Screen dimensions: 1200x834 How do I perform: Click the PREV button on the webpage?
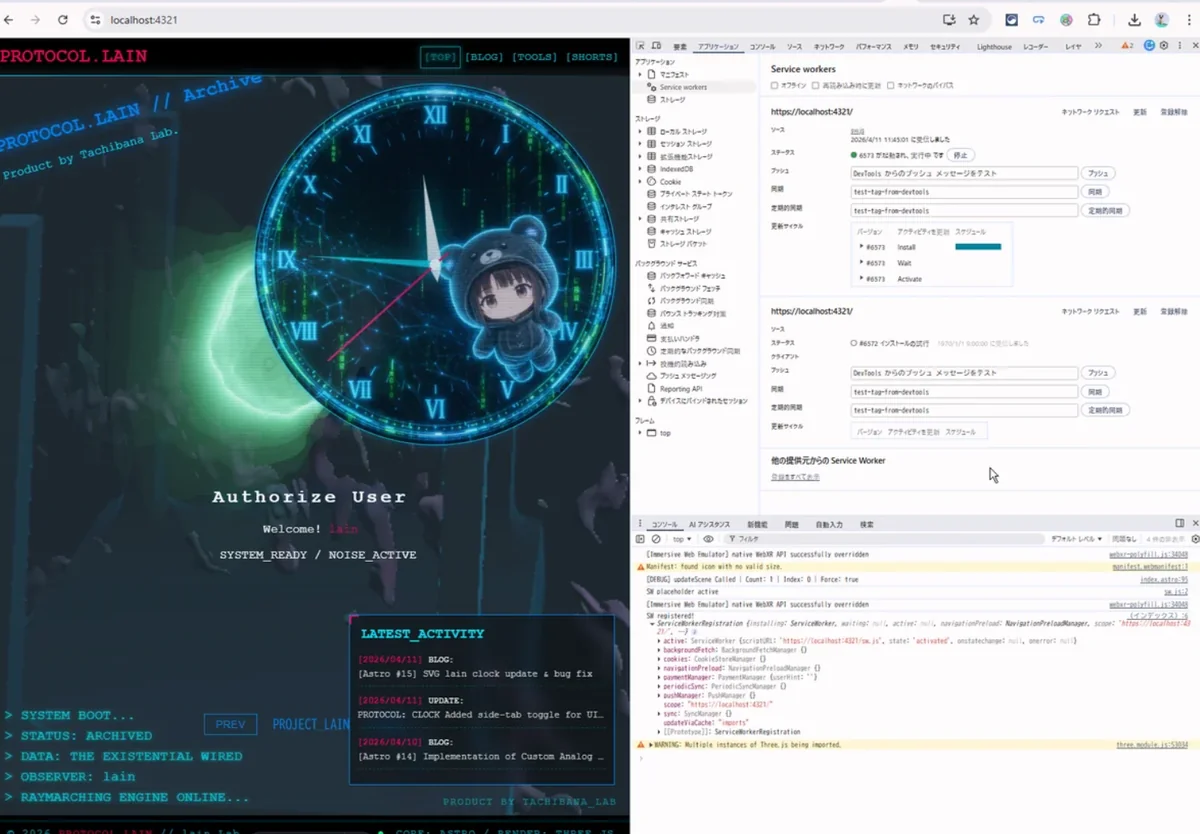coord(230,724)
